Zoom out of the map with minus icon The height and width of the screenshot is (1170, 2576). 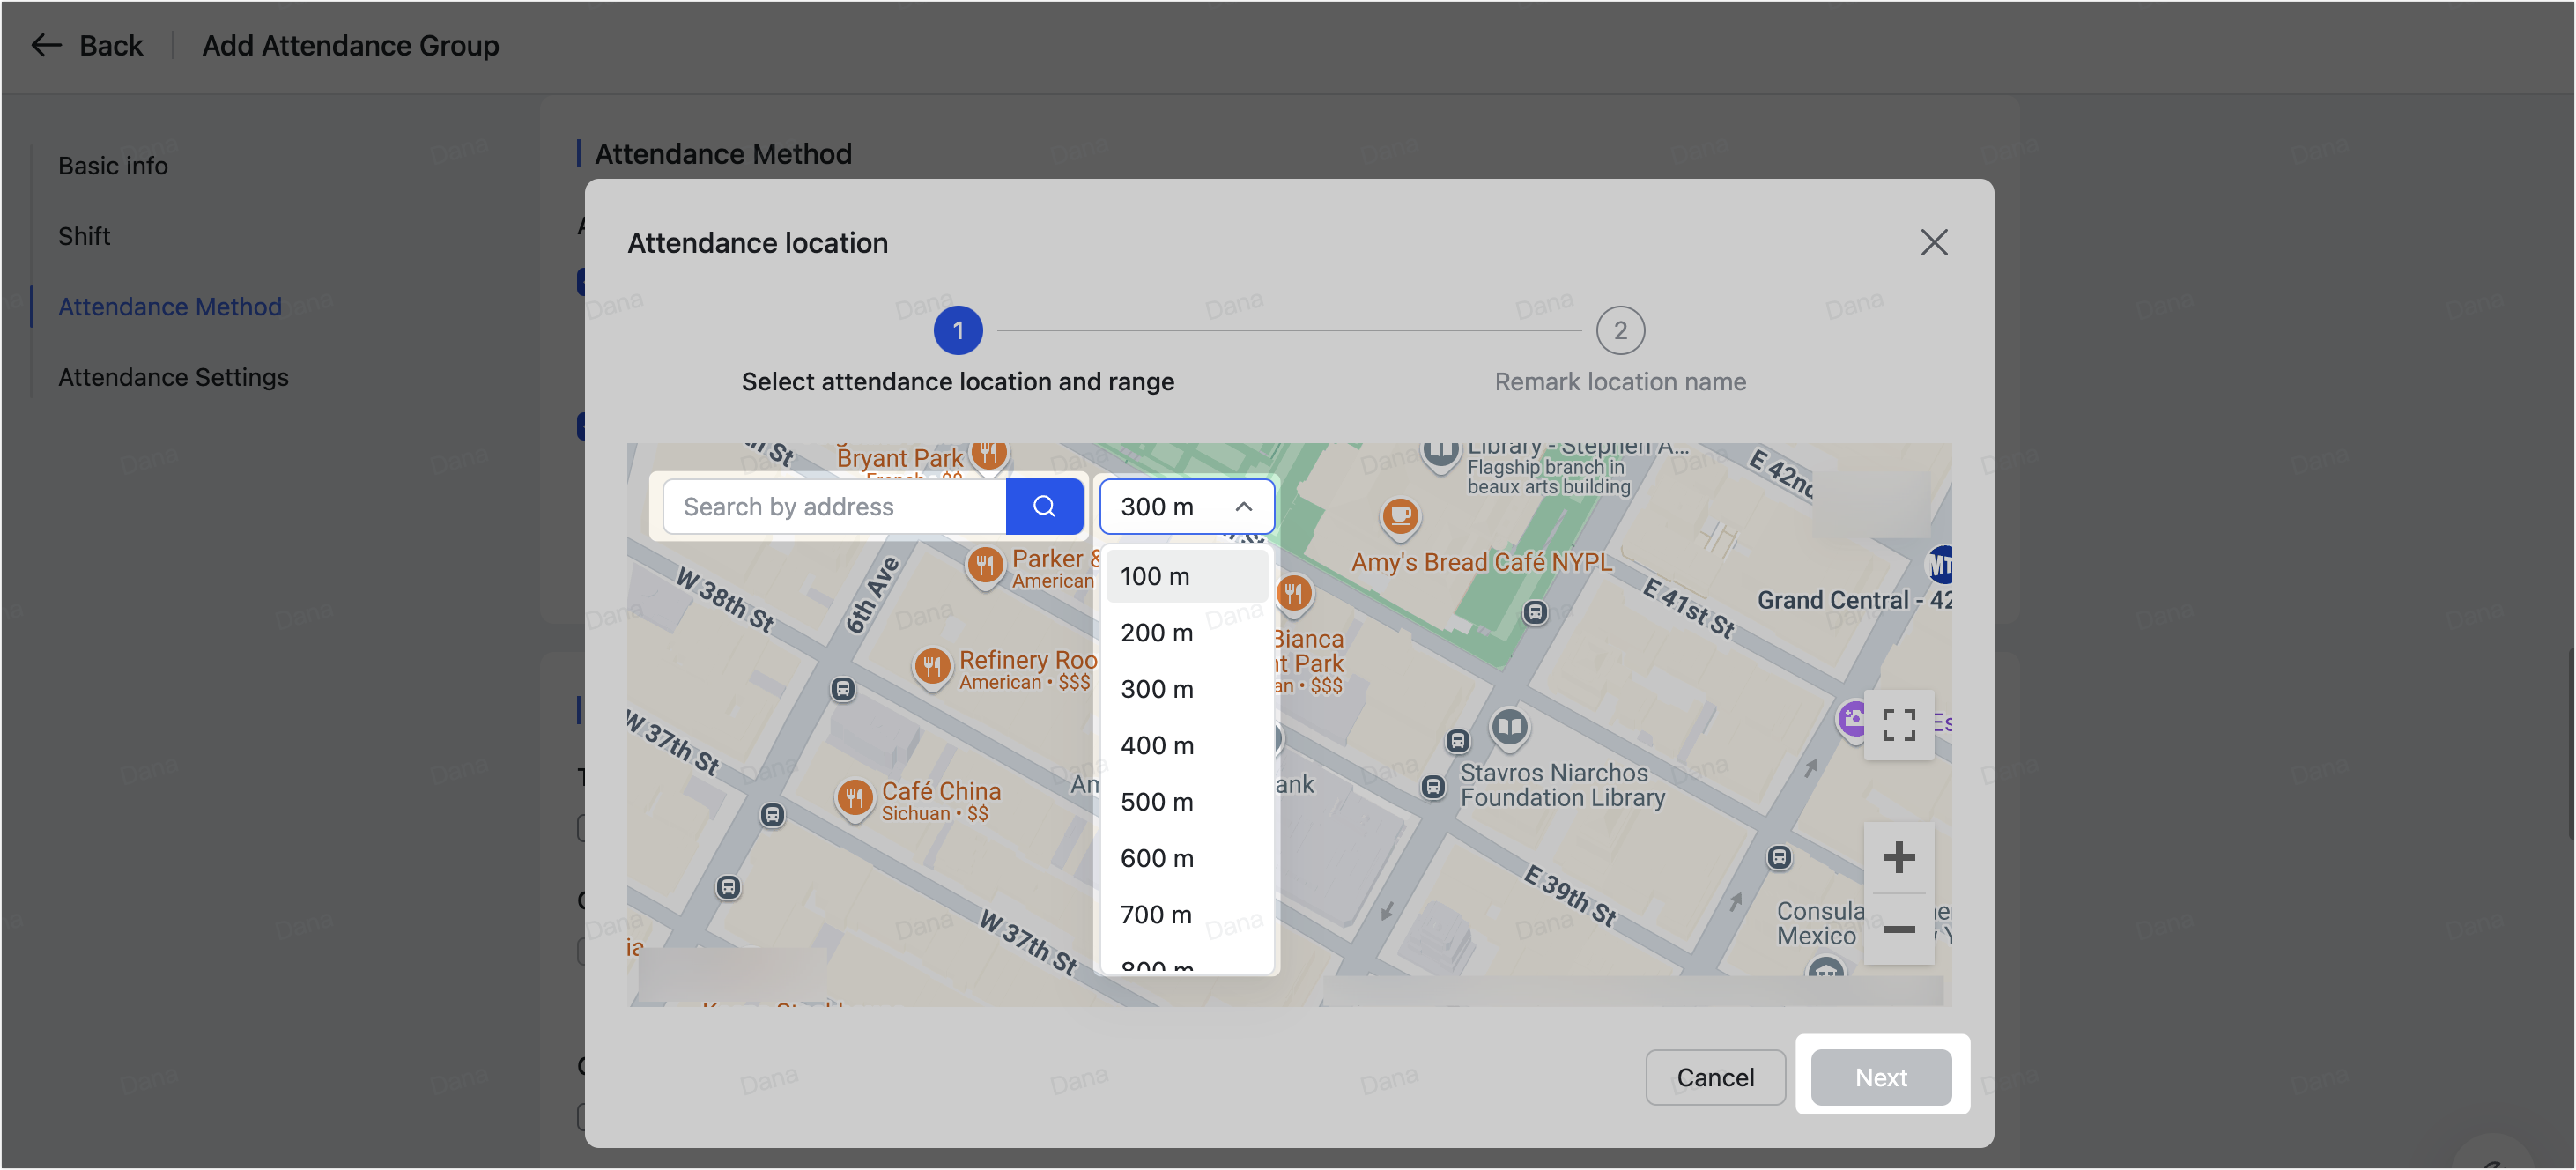click(1899, 930)
